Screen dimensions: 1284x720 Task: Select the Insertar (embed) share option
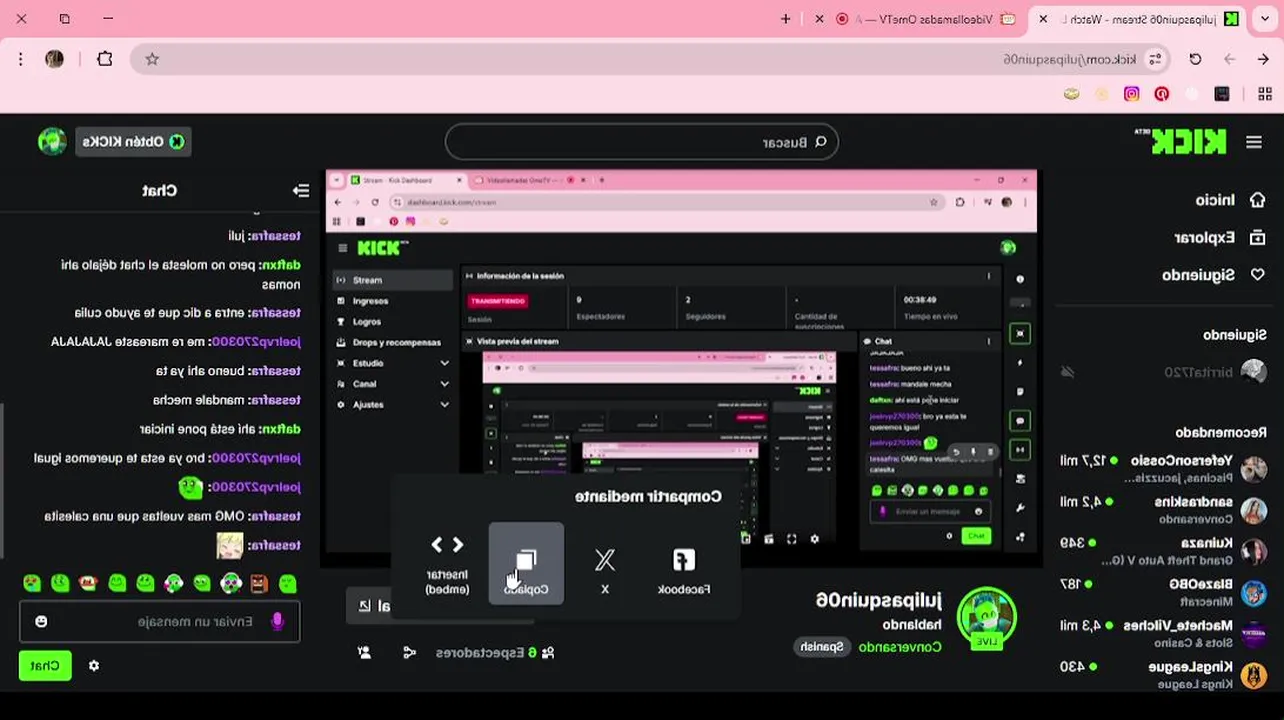pyautogui.click(x=447, y=565)
